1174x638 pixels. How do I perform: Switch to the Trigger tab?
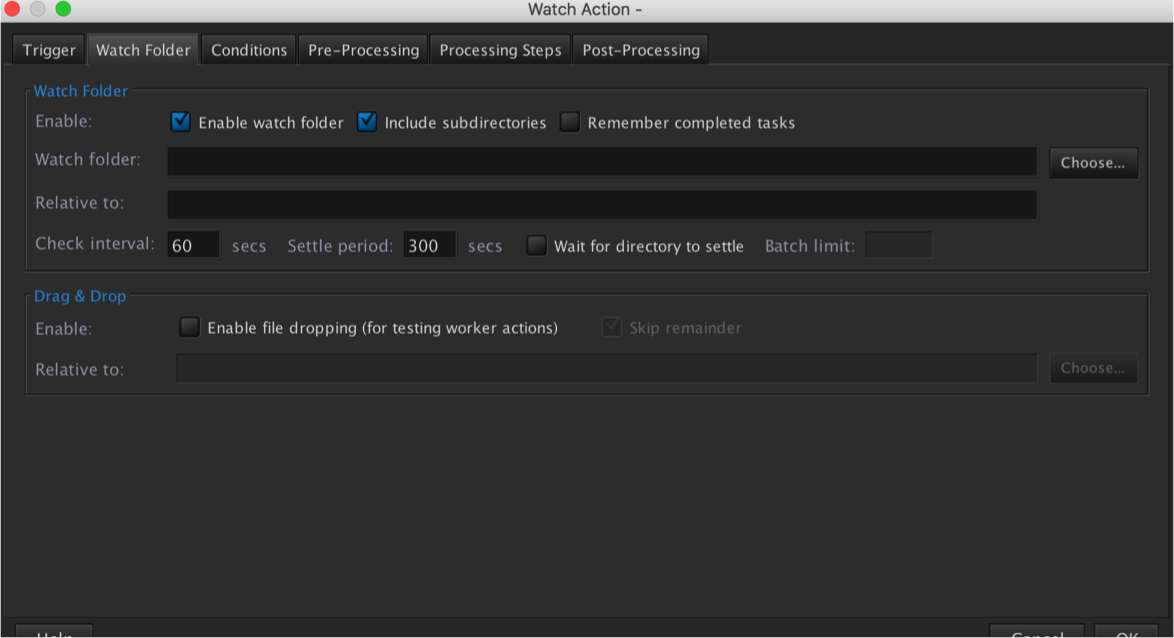(x=49, y=50)
